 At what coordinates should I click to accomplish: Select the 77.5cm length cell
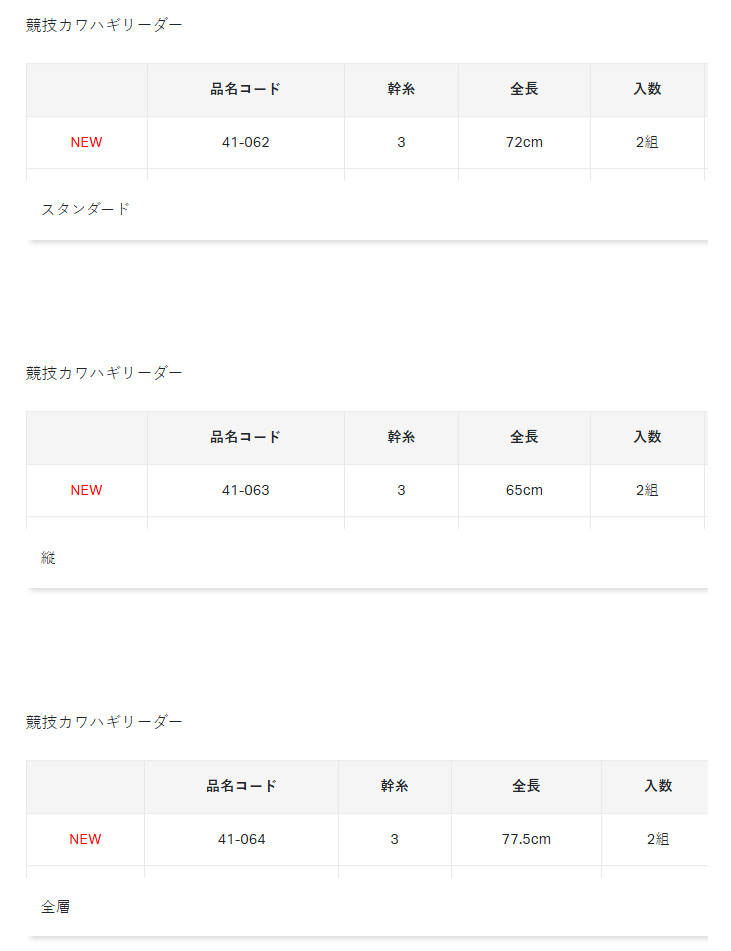click(526, 839)
